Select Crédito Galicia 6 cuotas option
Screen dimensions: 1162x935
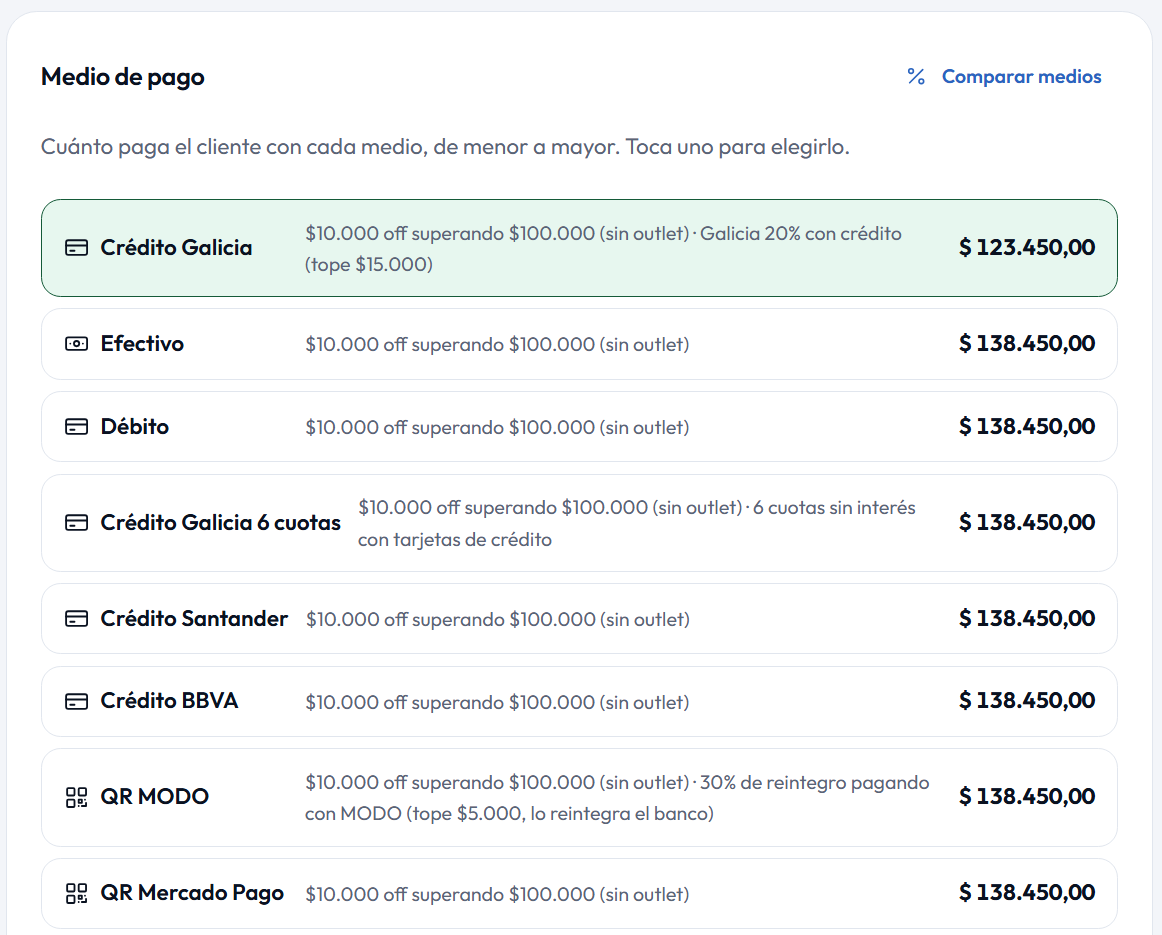[x=579, y=523]
